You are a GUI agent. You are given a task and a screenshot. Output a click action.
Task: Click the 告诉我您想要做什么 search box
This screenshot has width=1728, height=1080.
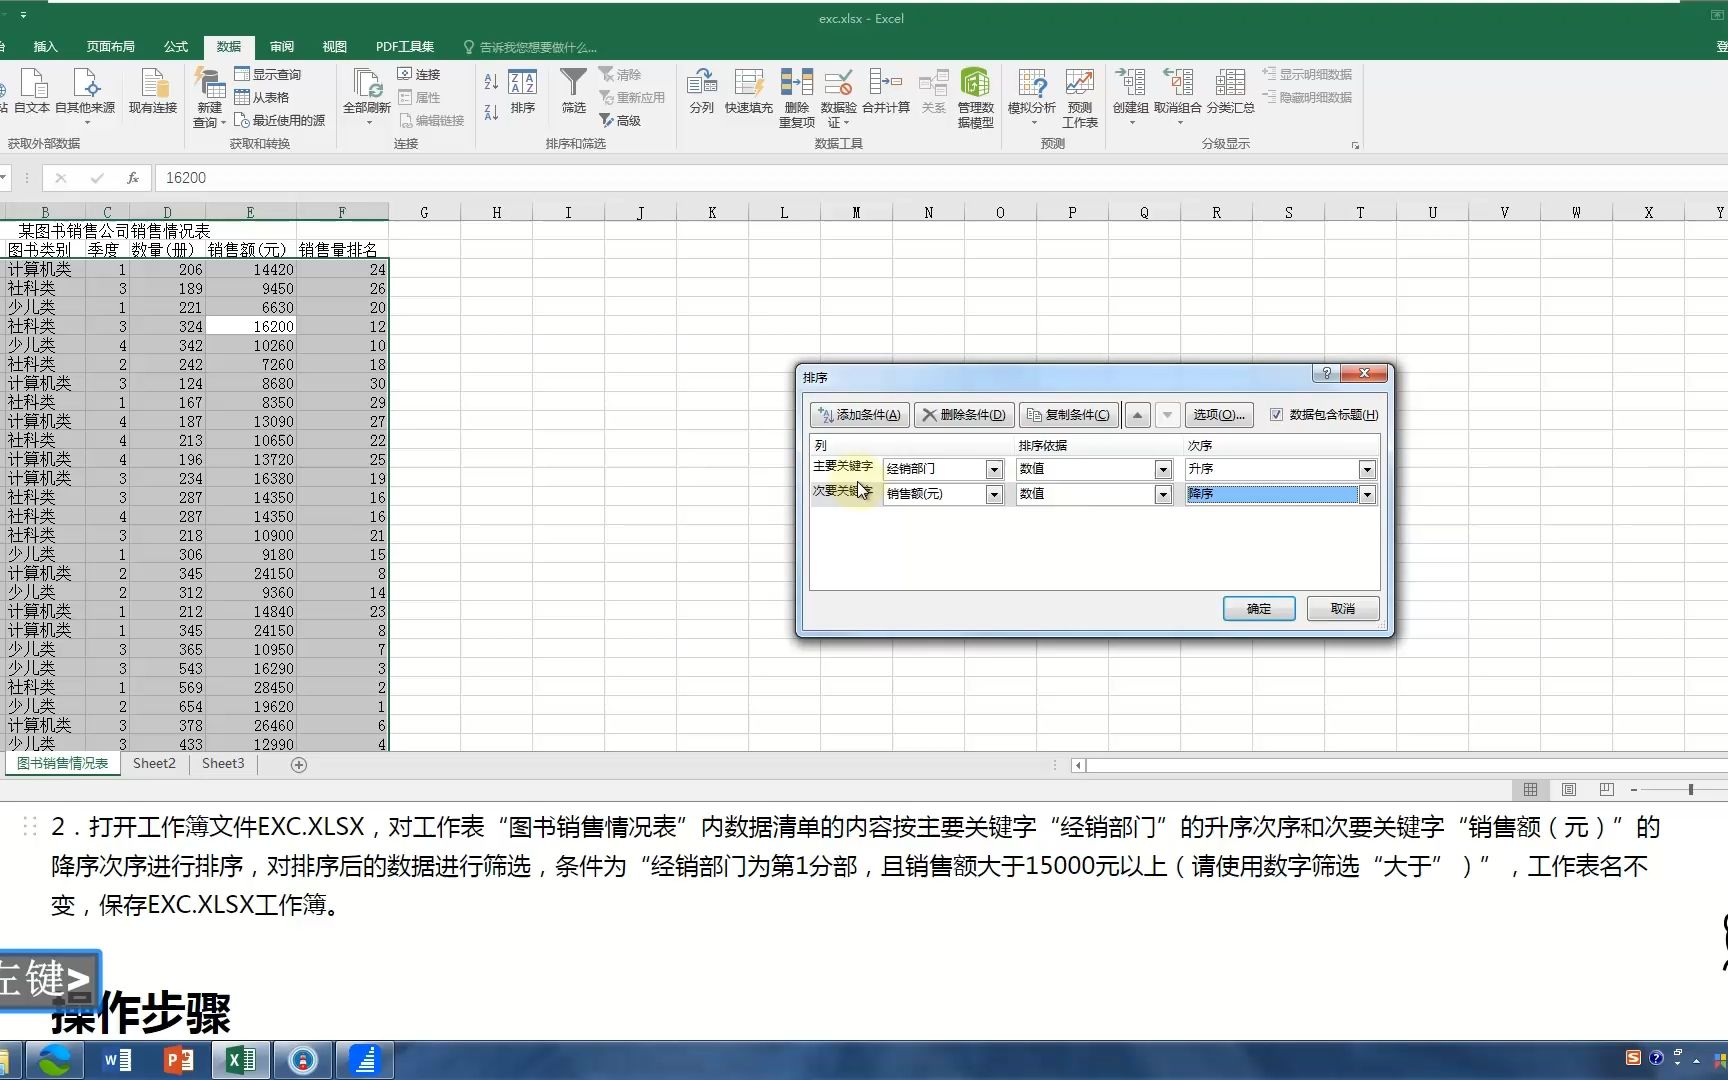530,47
